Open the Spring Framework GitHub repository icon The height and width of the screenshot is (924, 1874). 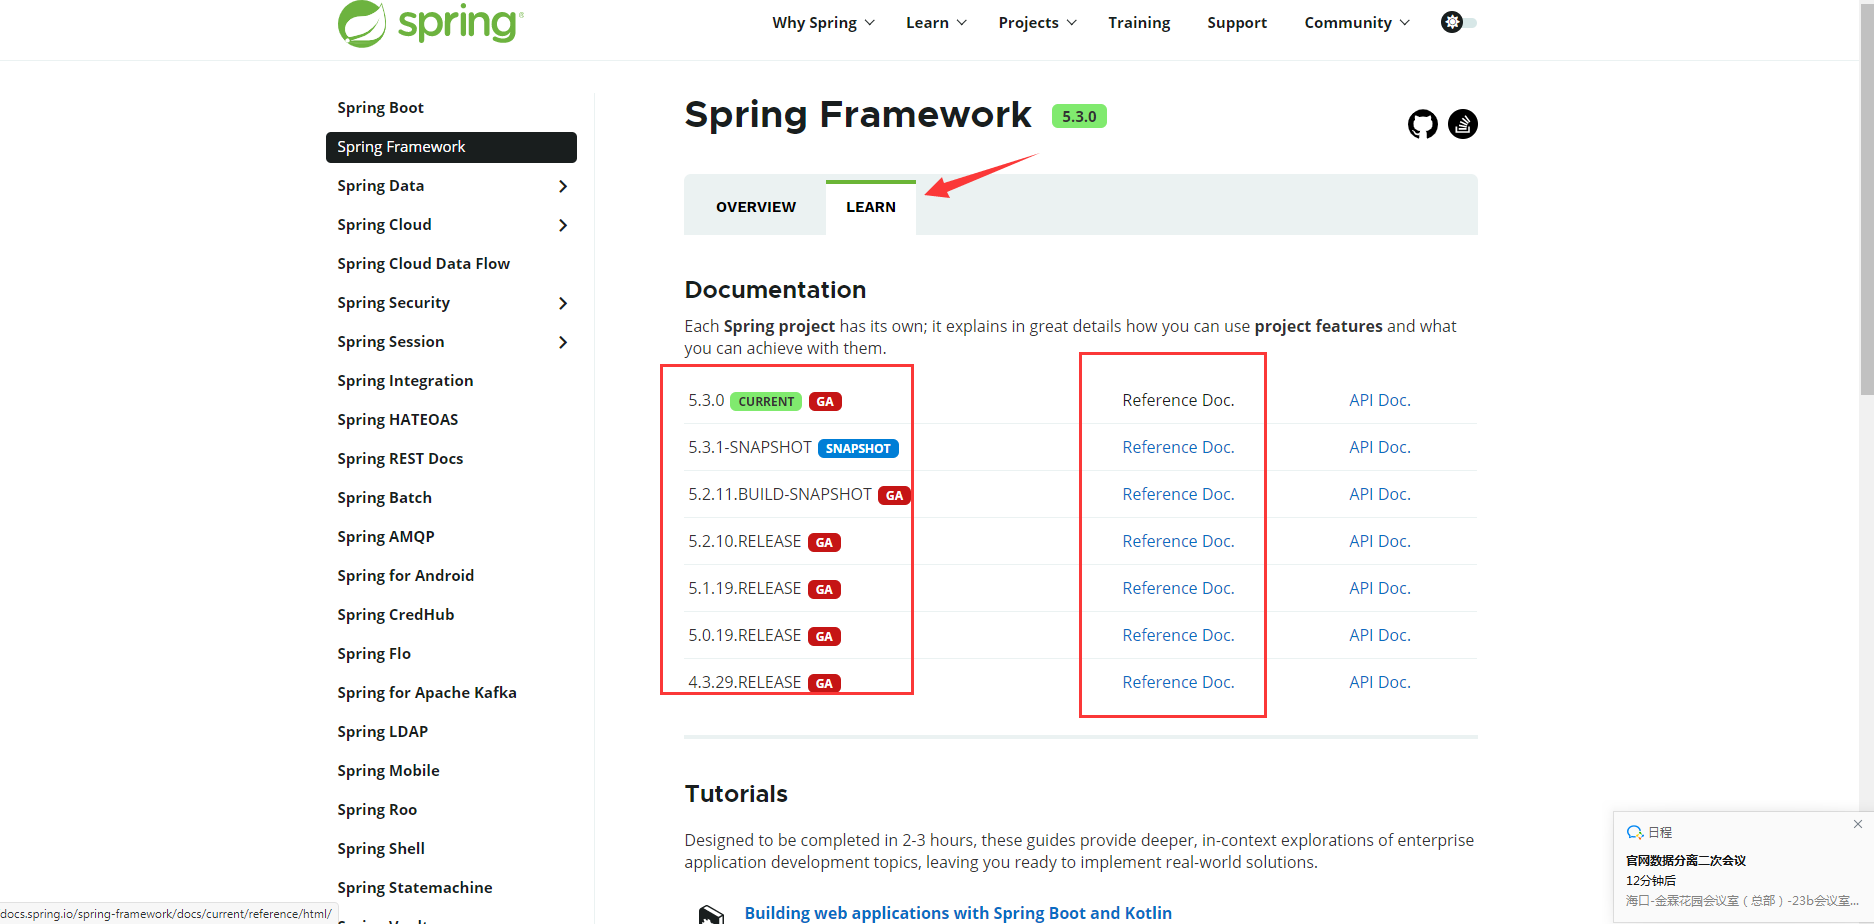(x=1423, y=124)
